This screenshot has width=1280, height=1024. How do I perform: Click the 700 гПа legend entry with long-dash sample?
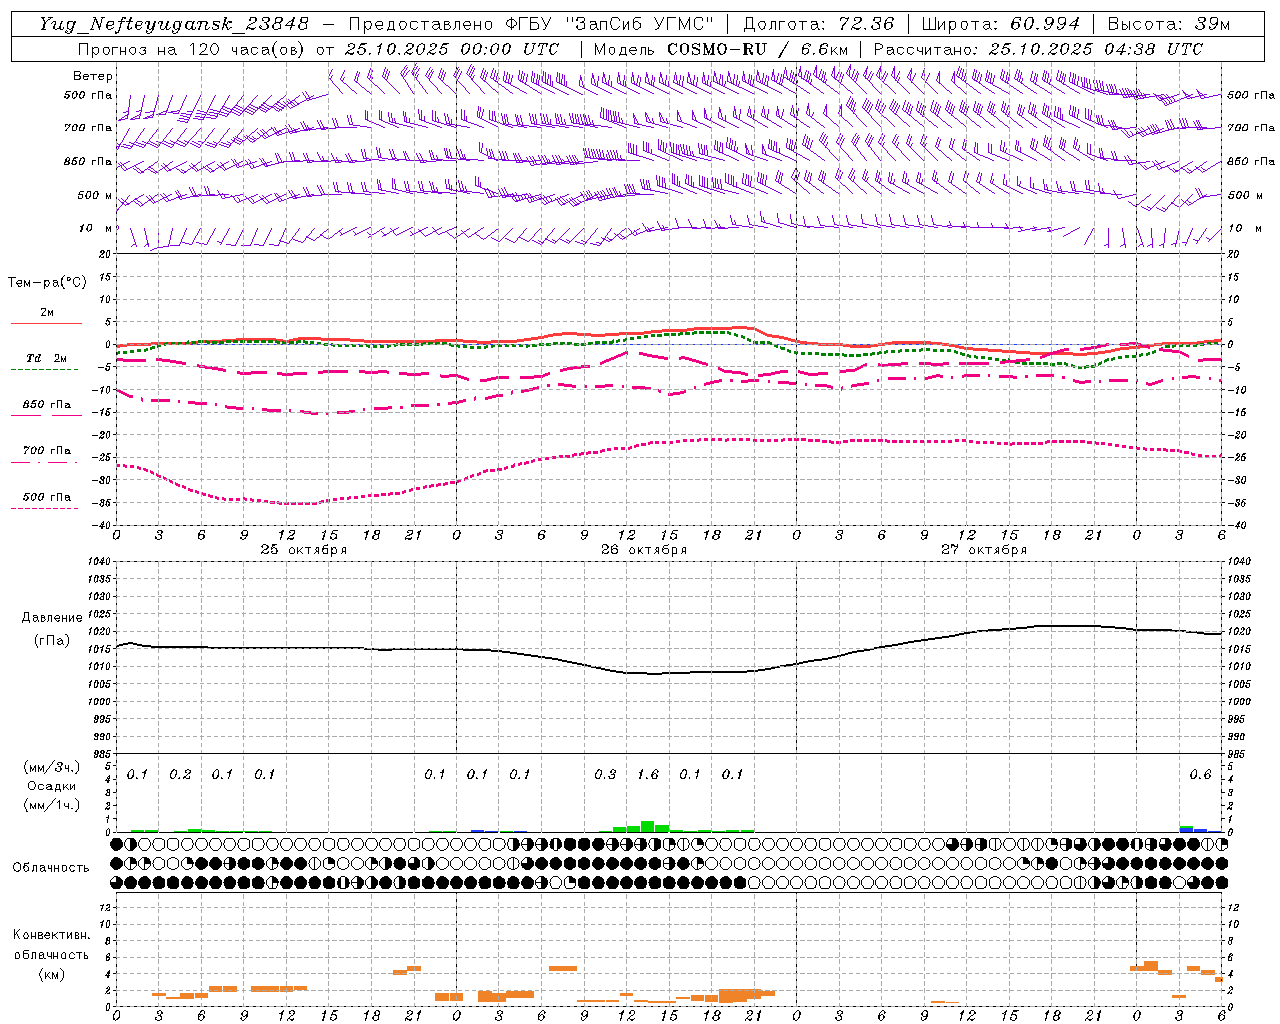click(46, 451)
